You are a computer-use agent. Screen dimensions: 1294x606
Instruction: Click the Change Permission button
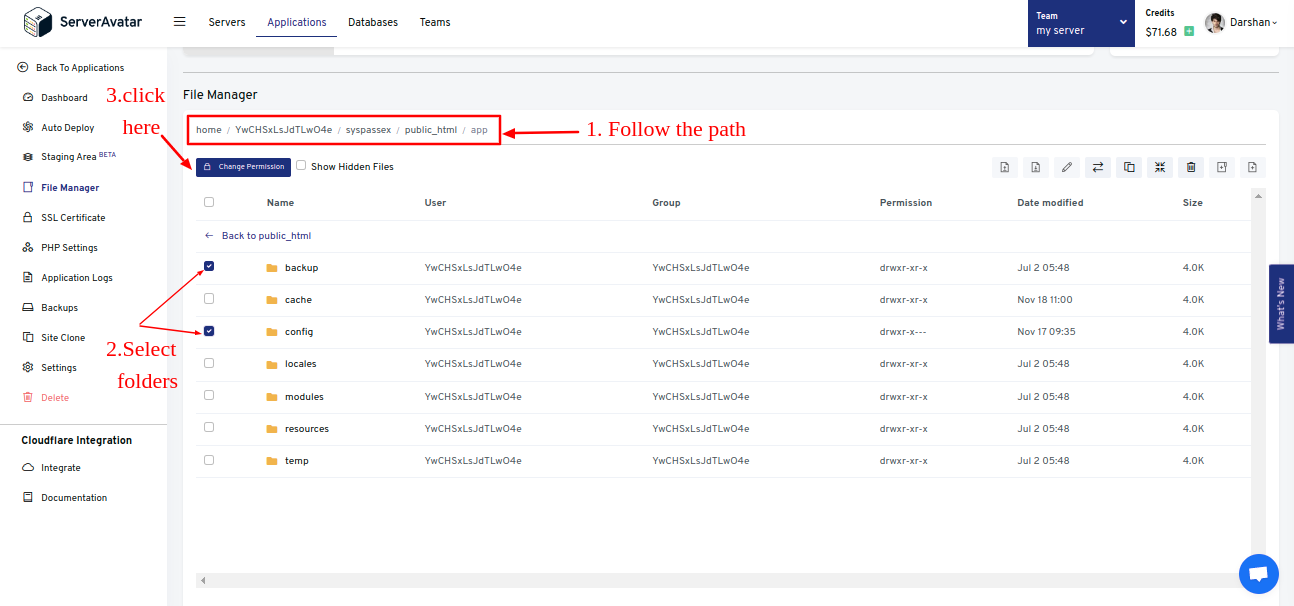(x=243, y=167)
